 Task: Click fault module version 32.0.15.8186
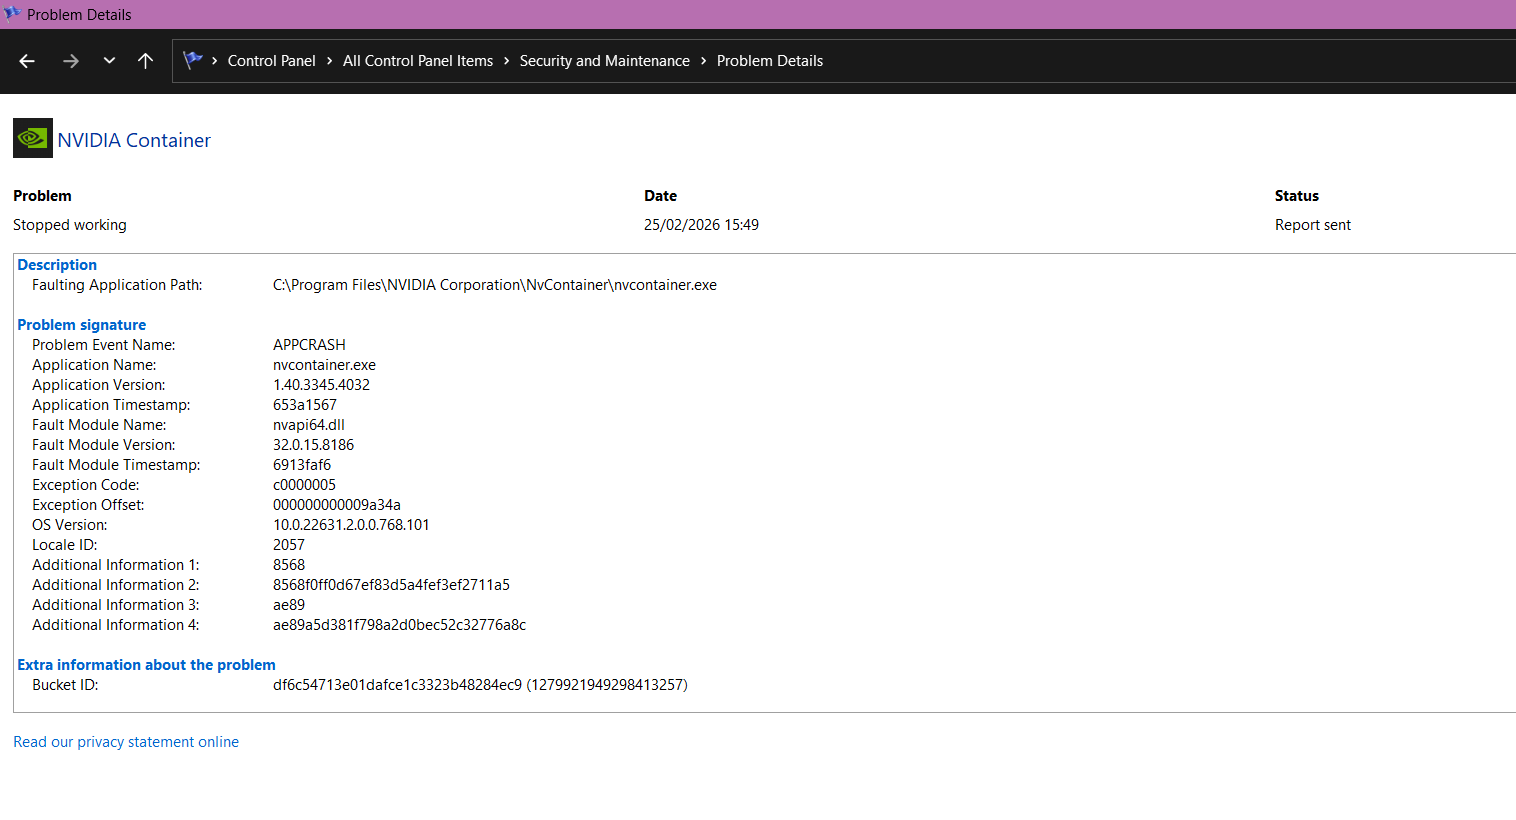(x=313, y=445)
